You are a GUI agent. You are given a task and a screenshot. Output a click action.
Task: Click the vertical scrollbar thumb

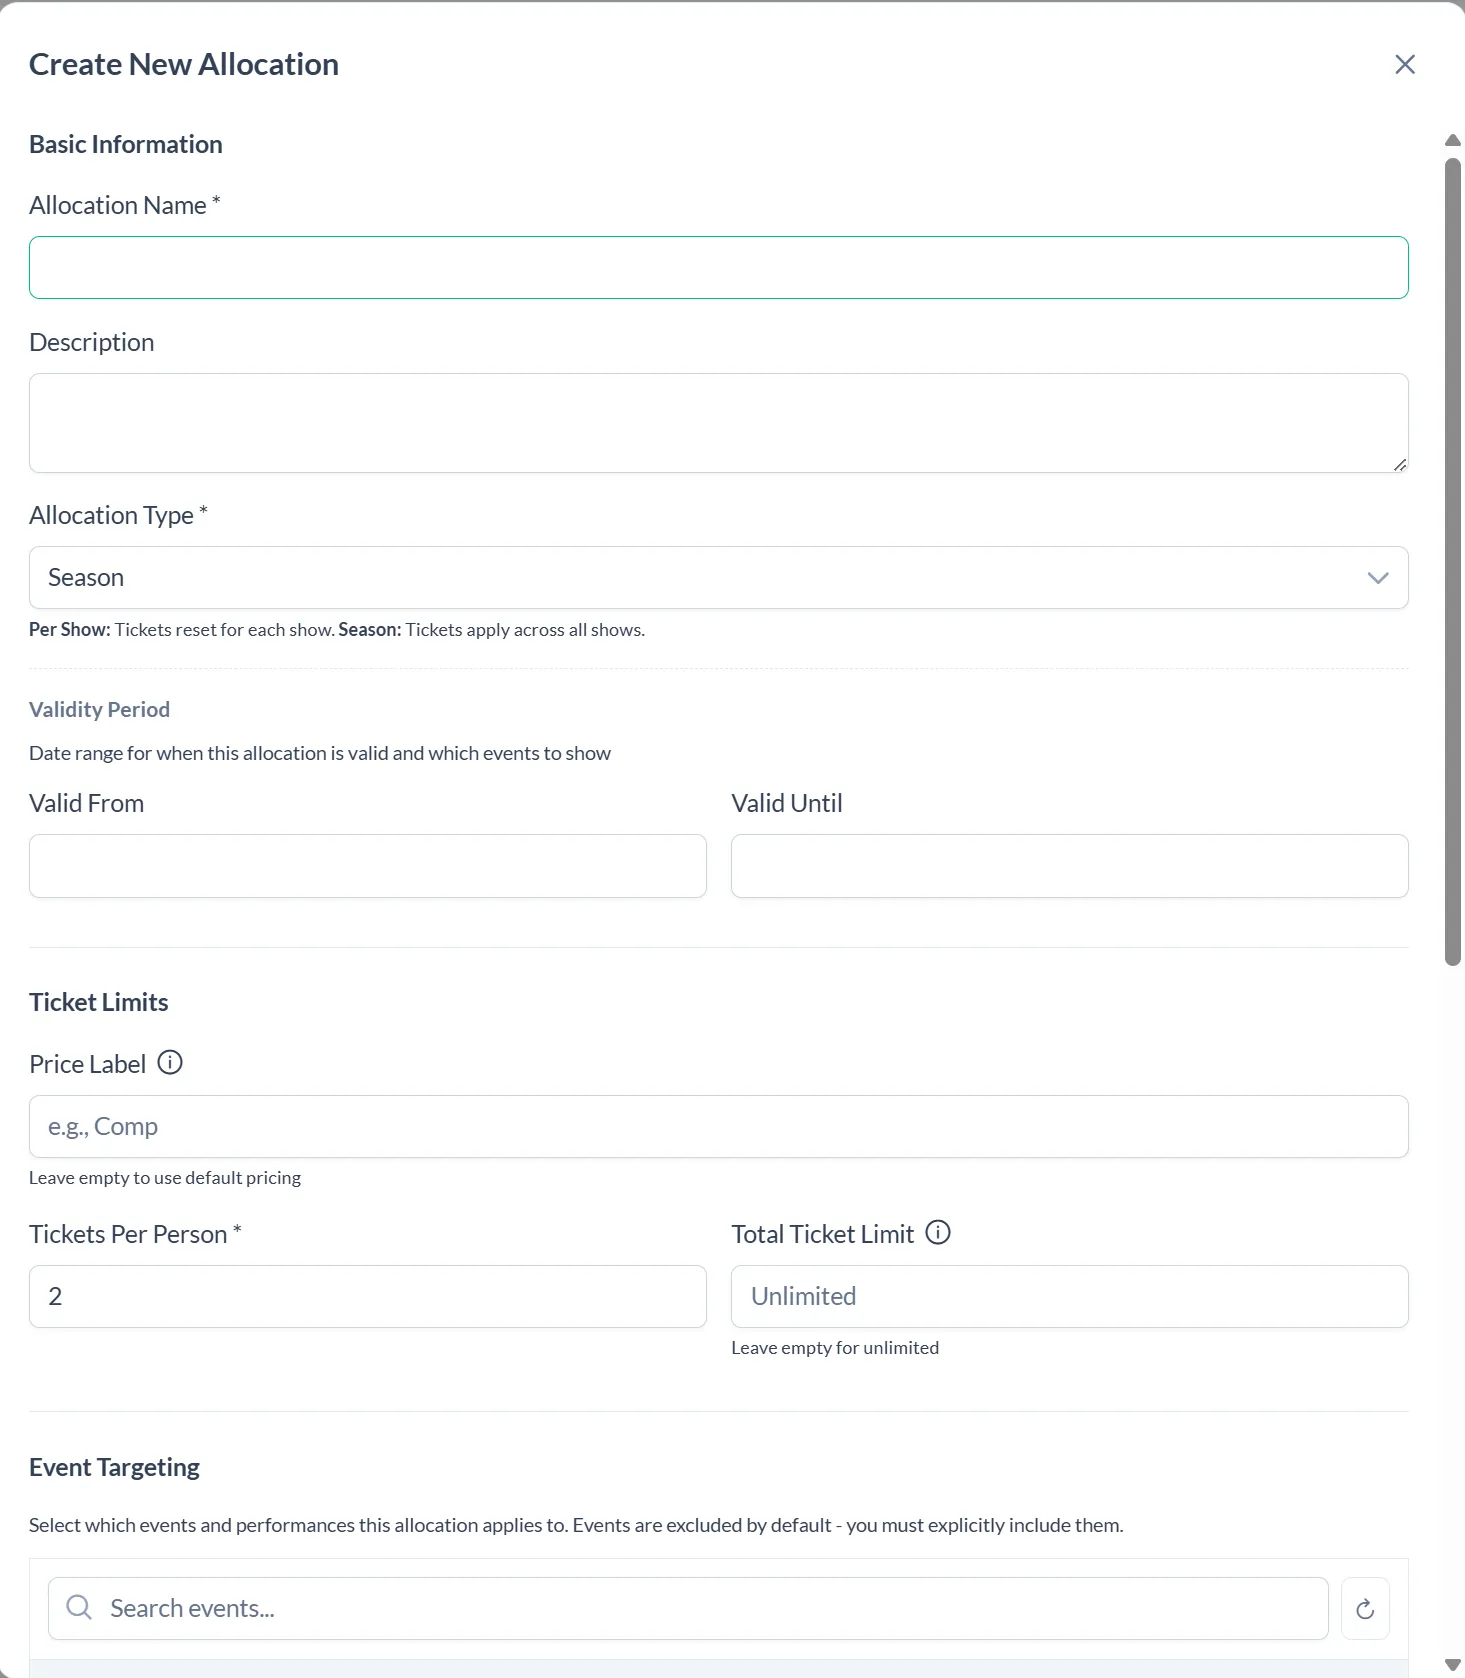[x=1453, y=561]
